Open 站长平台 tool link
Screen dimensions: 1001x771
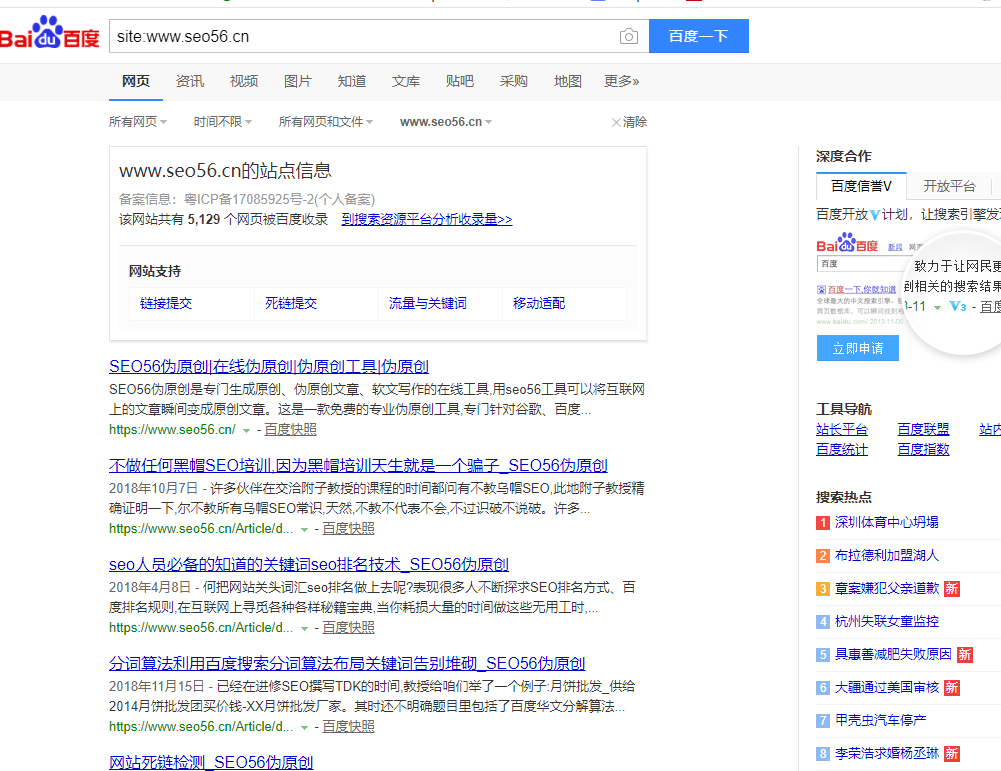842,430
